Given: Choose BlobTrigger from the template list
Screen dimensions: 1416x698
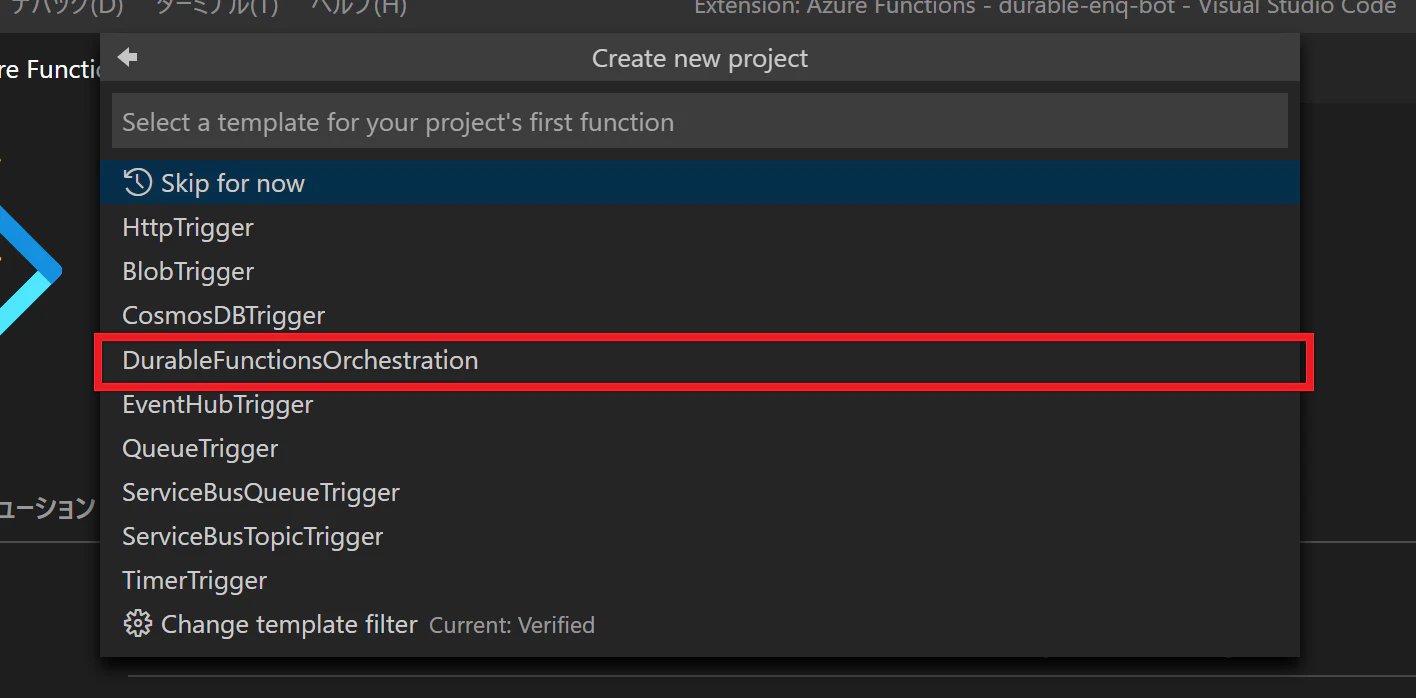Looking at the screenshot, I should [700, 271].
